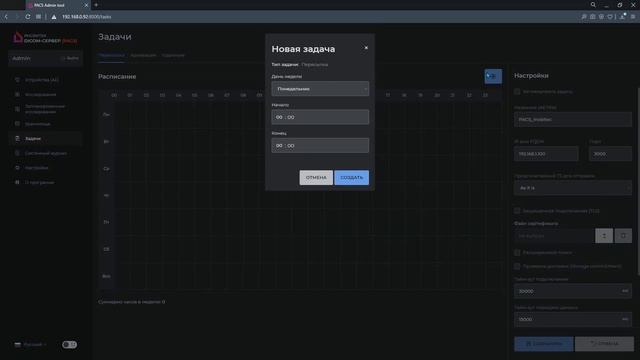Switch to the Архивация tab
640x360 pixels.
point(143,55)
